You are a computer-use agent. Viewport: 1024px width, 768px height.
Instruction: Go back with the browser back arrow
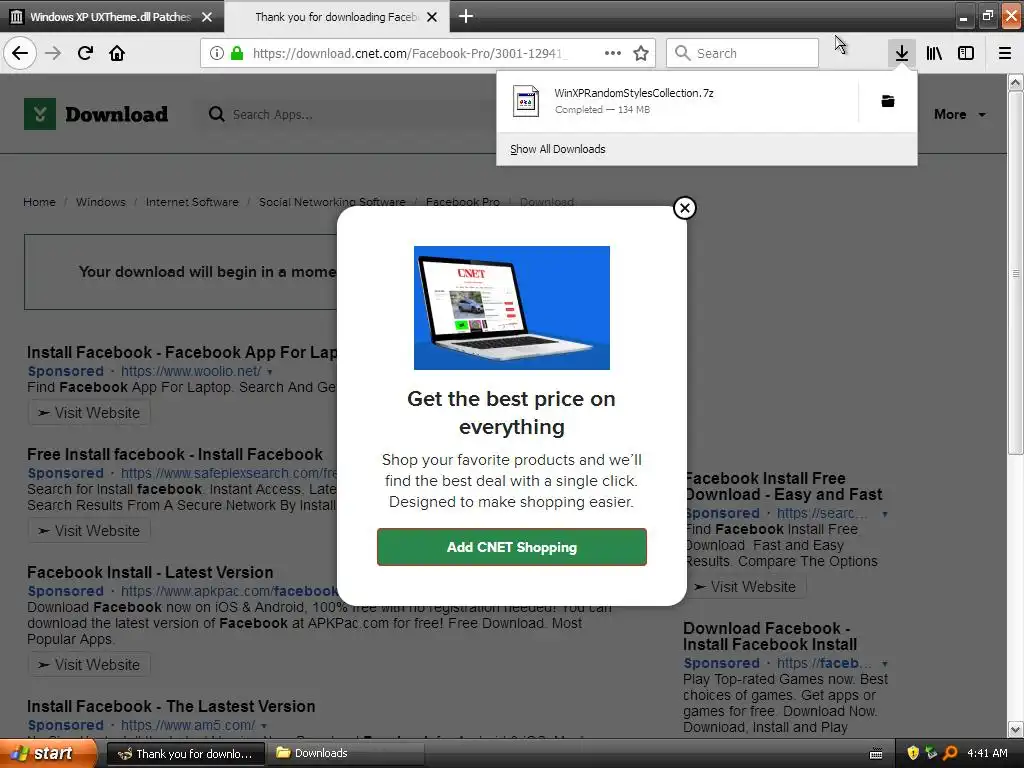point(20,53)
